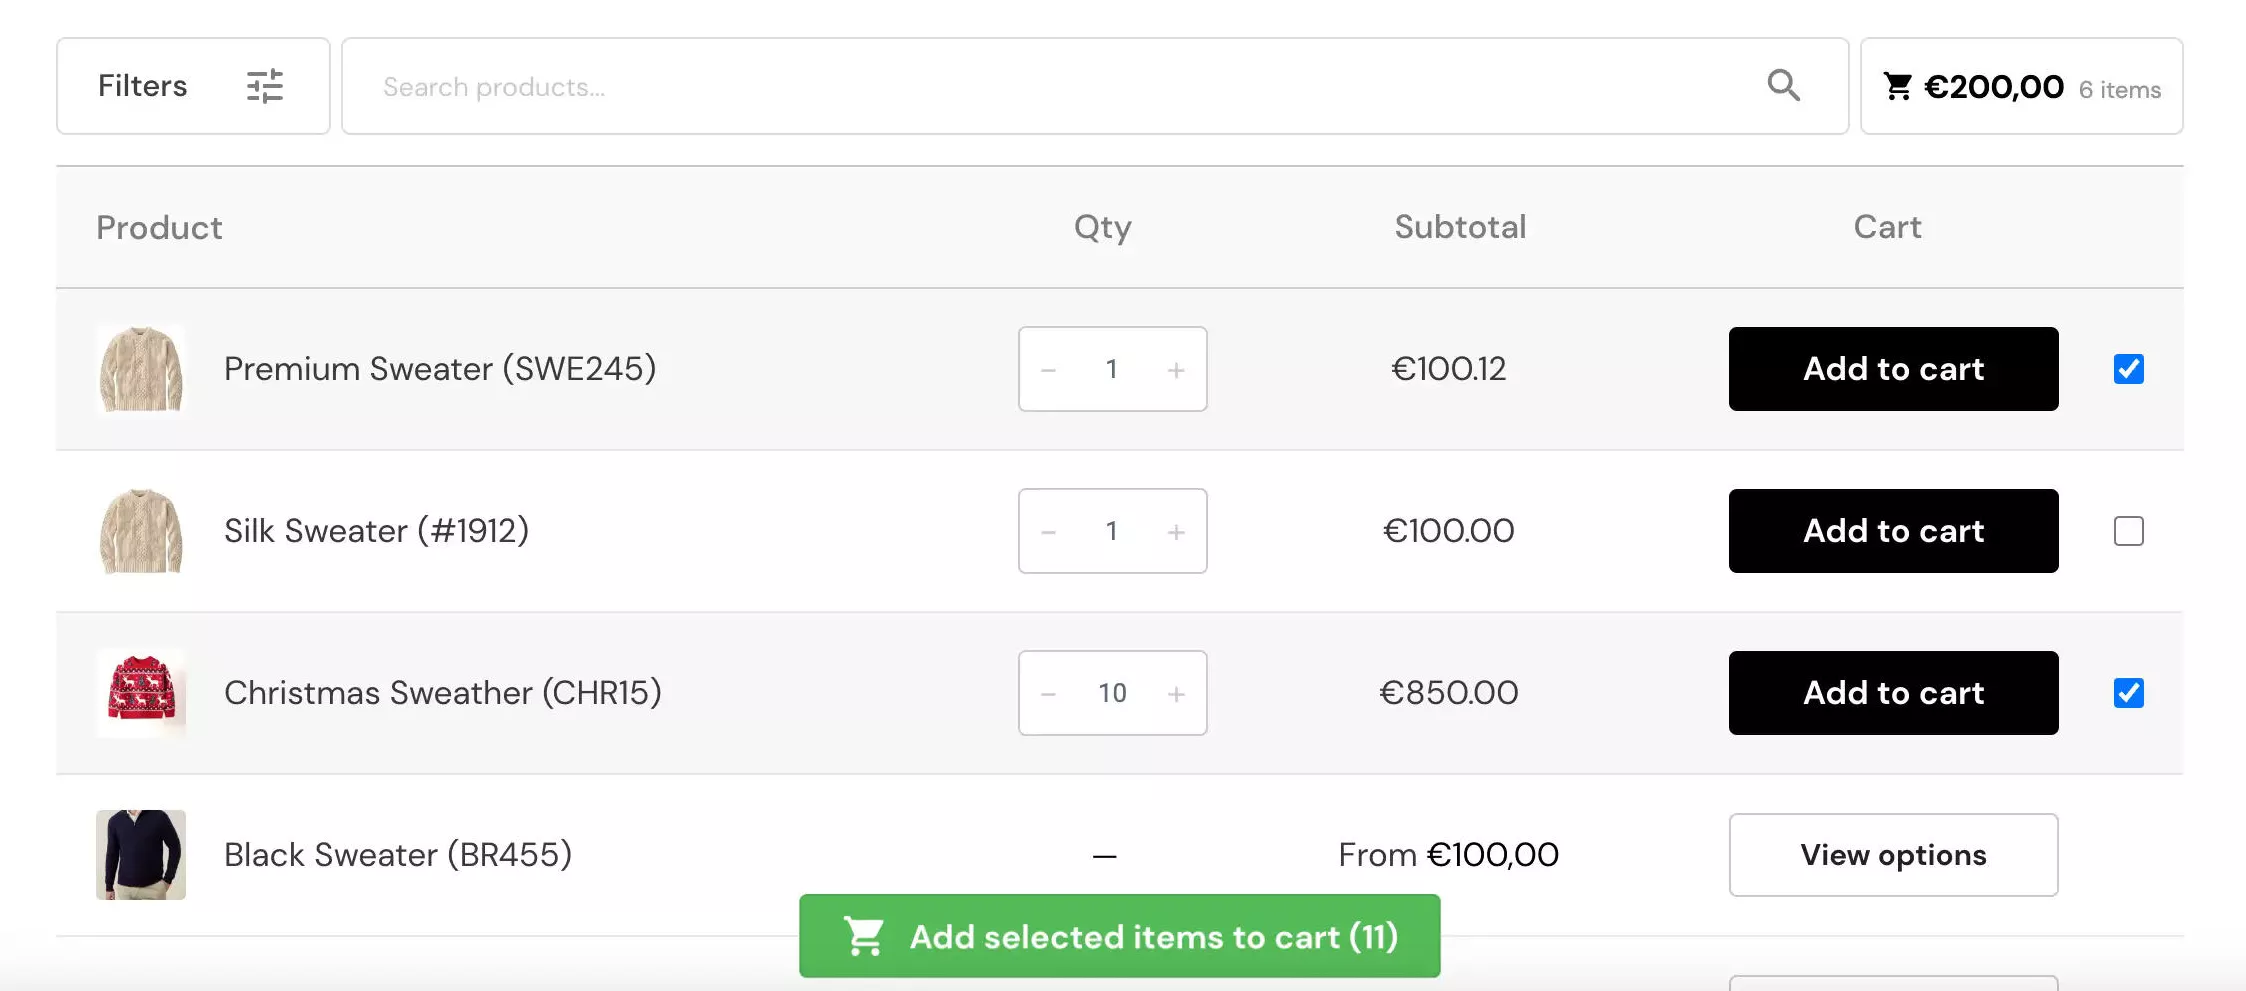This screenshot has height=991, width=2246.
Task: Click the search magnifier icon
Action: (1783, 86)
